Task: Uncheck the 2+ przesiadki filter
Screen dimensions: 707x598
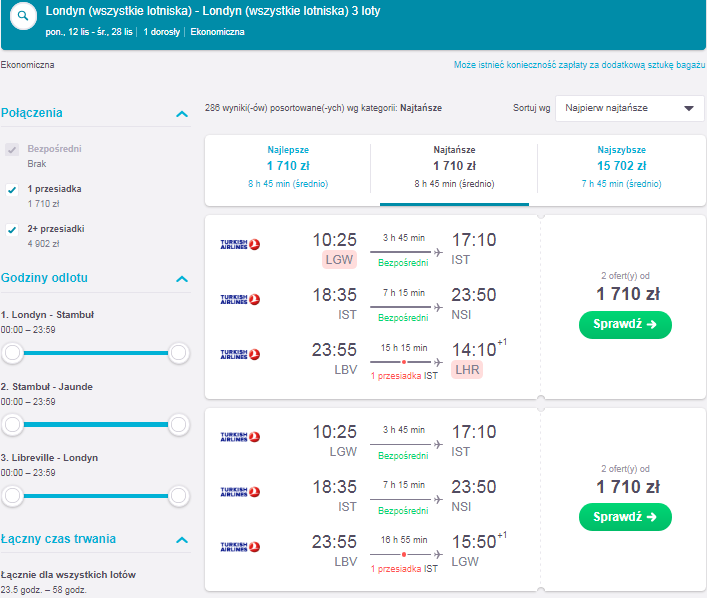Action: pos(12,230)
